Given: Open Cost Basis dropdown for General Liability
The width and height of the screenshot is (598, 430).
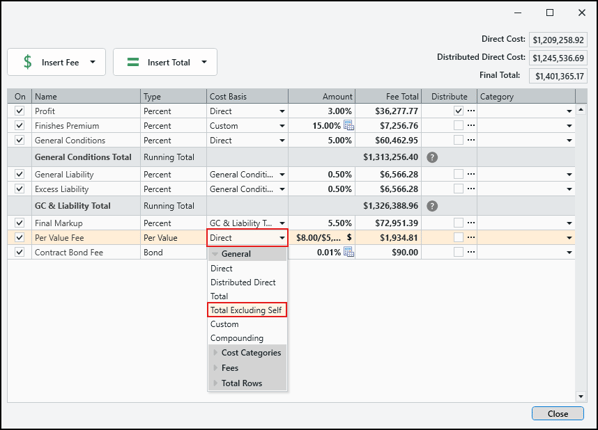Looking at the screenshot, I should click(x=282, y=175).
